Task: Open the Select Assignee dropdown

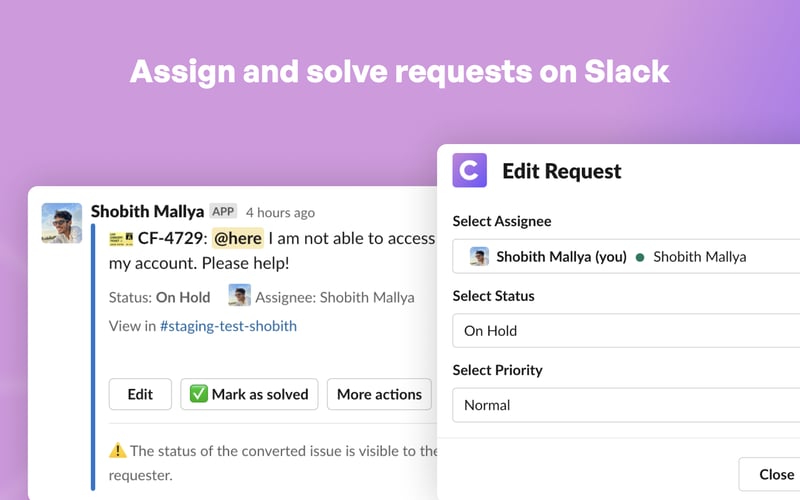Action: [x=625, y=256]
